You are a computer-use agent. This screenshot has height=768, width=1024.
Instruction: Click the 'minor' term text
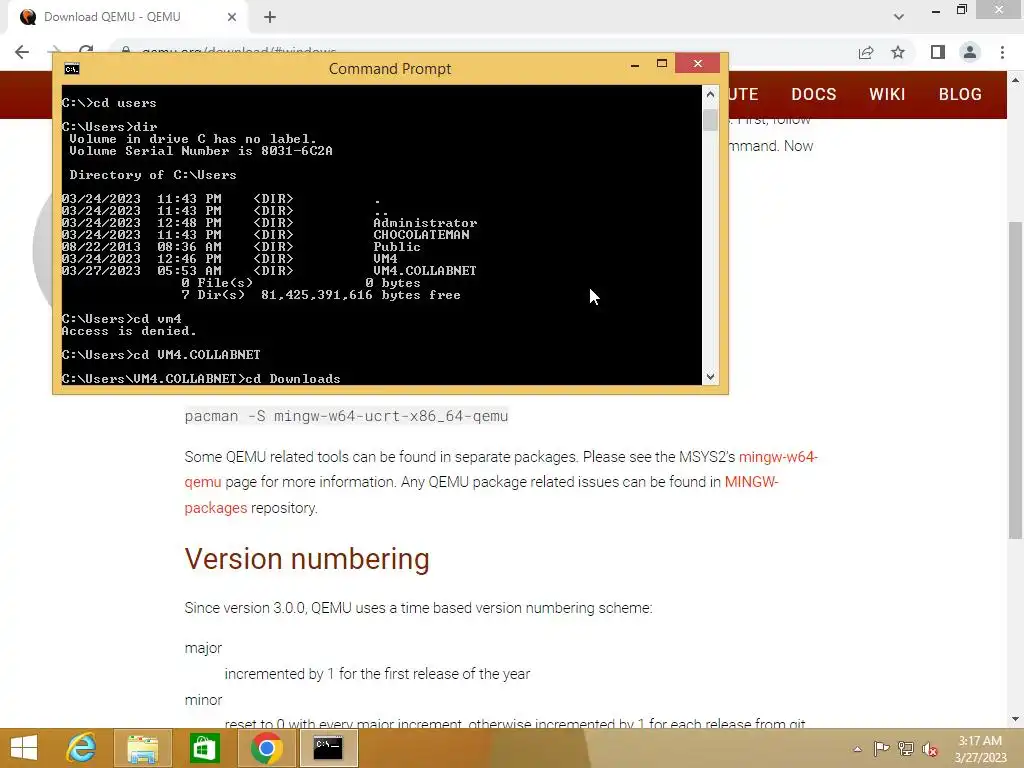(203, 700)
